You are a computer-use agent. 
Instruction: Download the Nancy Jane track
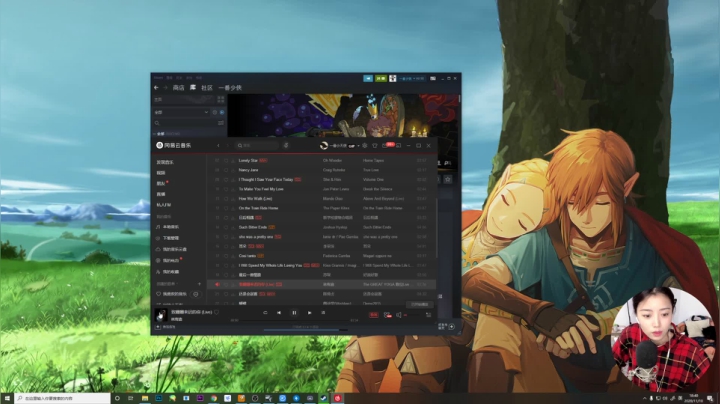pos(233,170)
